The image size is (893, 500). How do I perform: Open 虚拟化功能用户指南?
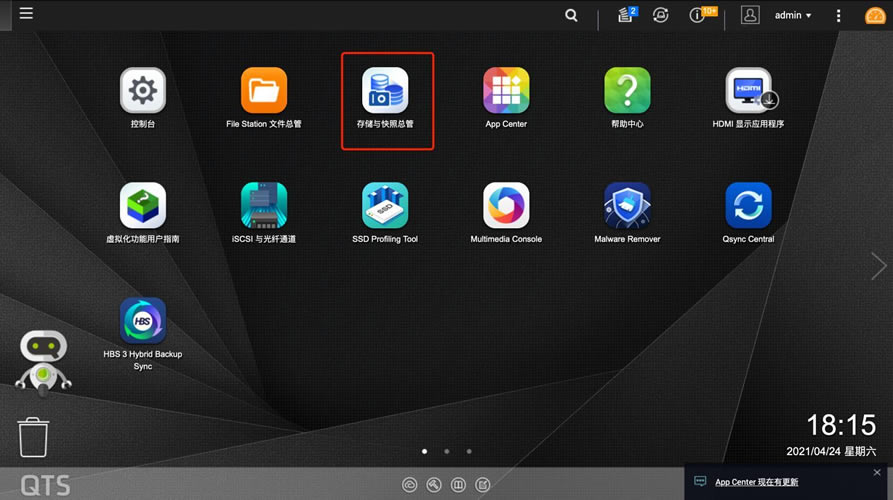(x=142, y=206)
